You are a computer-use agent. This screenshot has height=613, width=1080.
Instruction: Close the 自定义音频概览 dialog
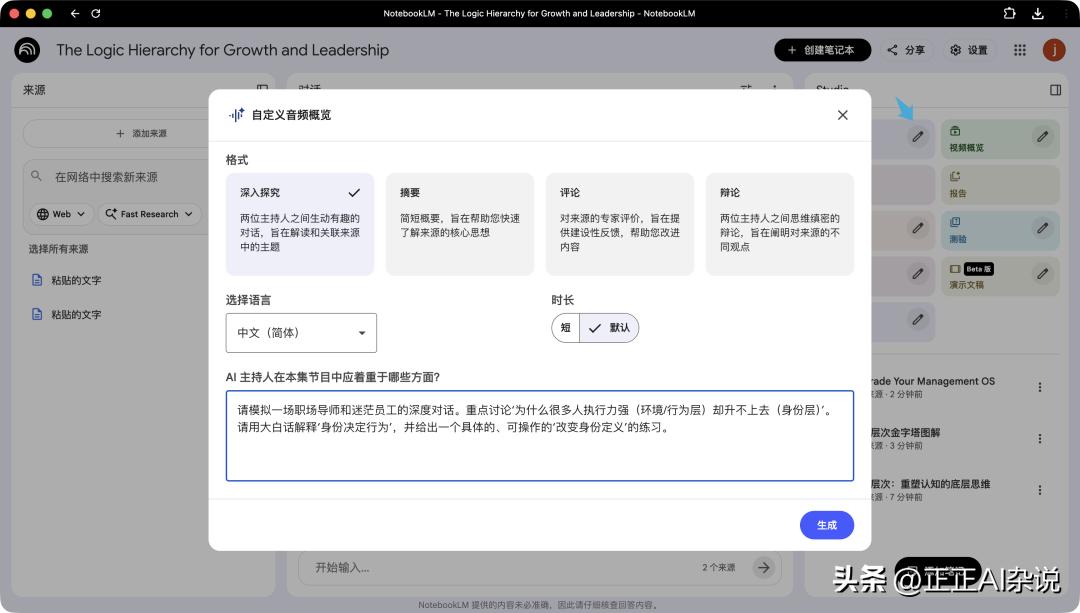842,115
